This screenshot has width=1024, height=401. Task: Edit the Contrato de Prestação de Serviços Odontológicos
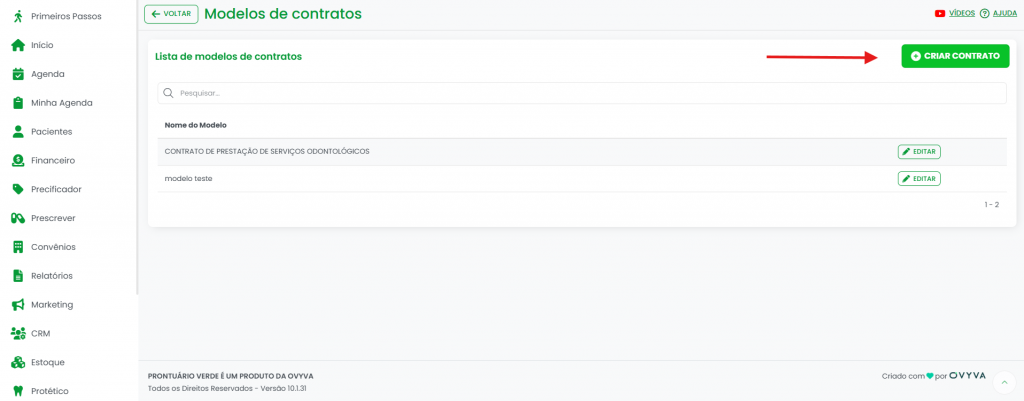(x=918, y=152)
